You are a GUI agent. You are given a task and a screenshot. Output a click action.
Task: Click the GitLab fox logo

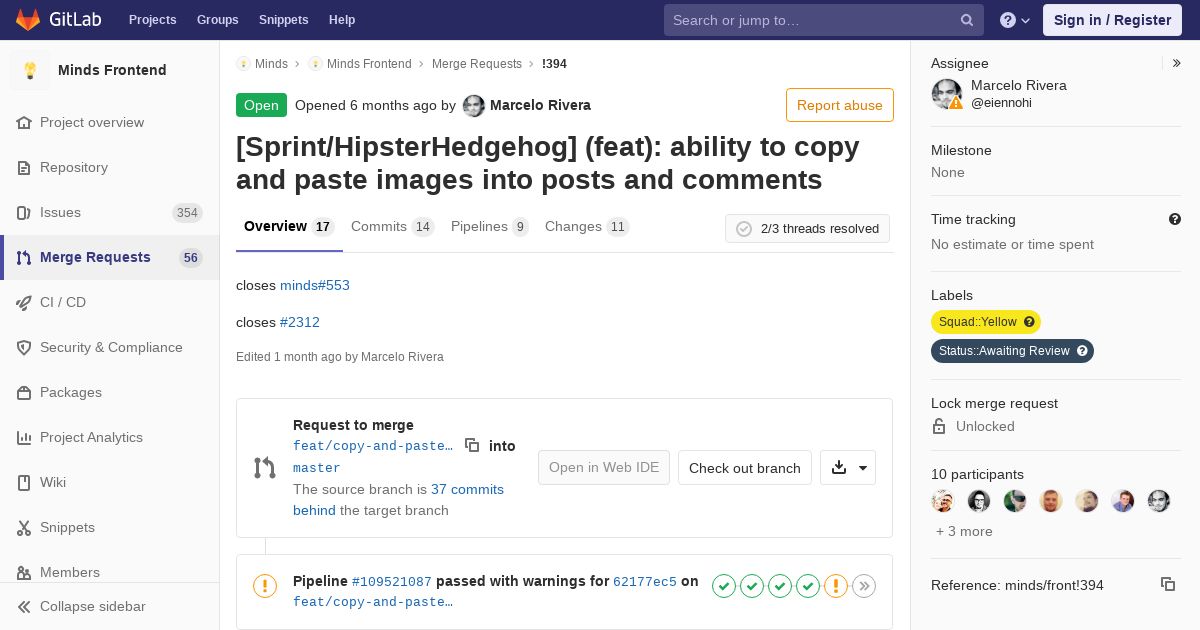(x=28, y=20)
